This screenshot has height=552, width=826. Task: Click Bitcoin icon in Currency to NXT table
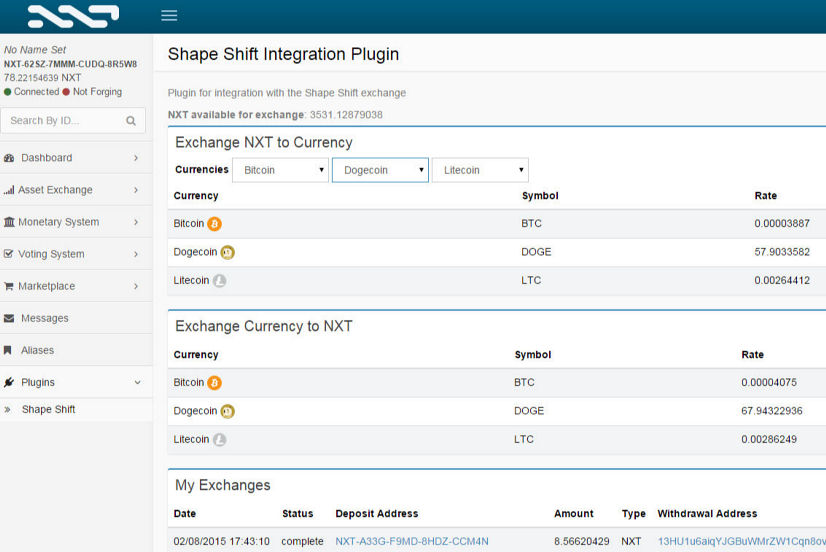(x=214, y=383)
